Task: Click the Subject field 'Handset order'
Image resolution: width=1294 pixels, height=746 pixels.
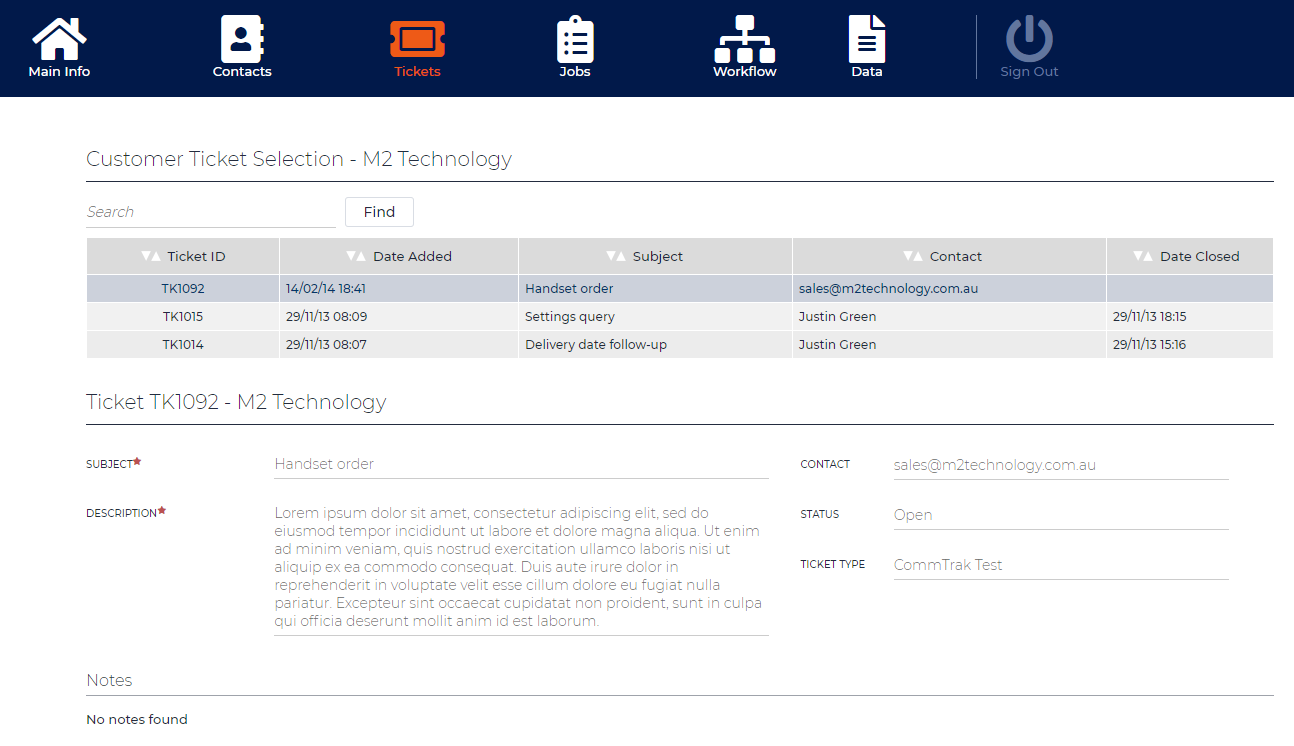Action: 521,464
